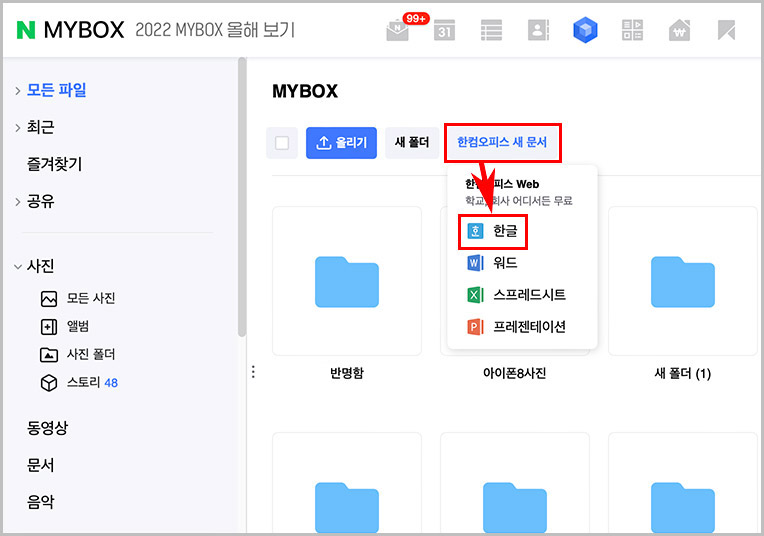This screenshot has height=536, width=764.
Task: Click the 모든 사진 picture icon
Action: point(49,298)
